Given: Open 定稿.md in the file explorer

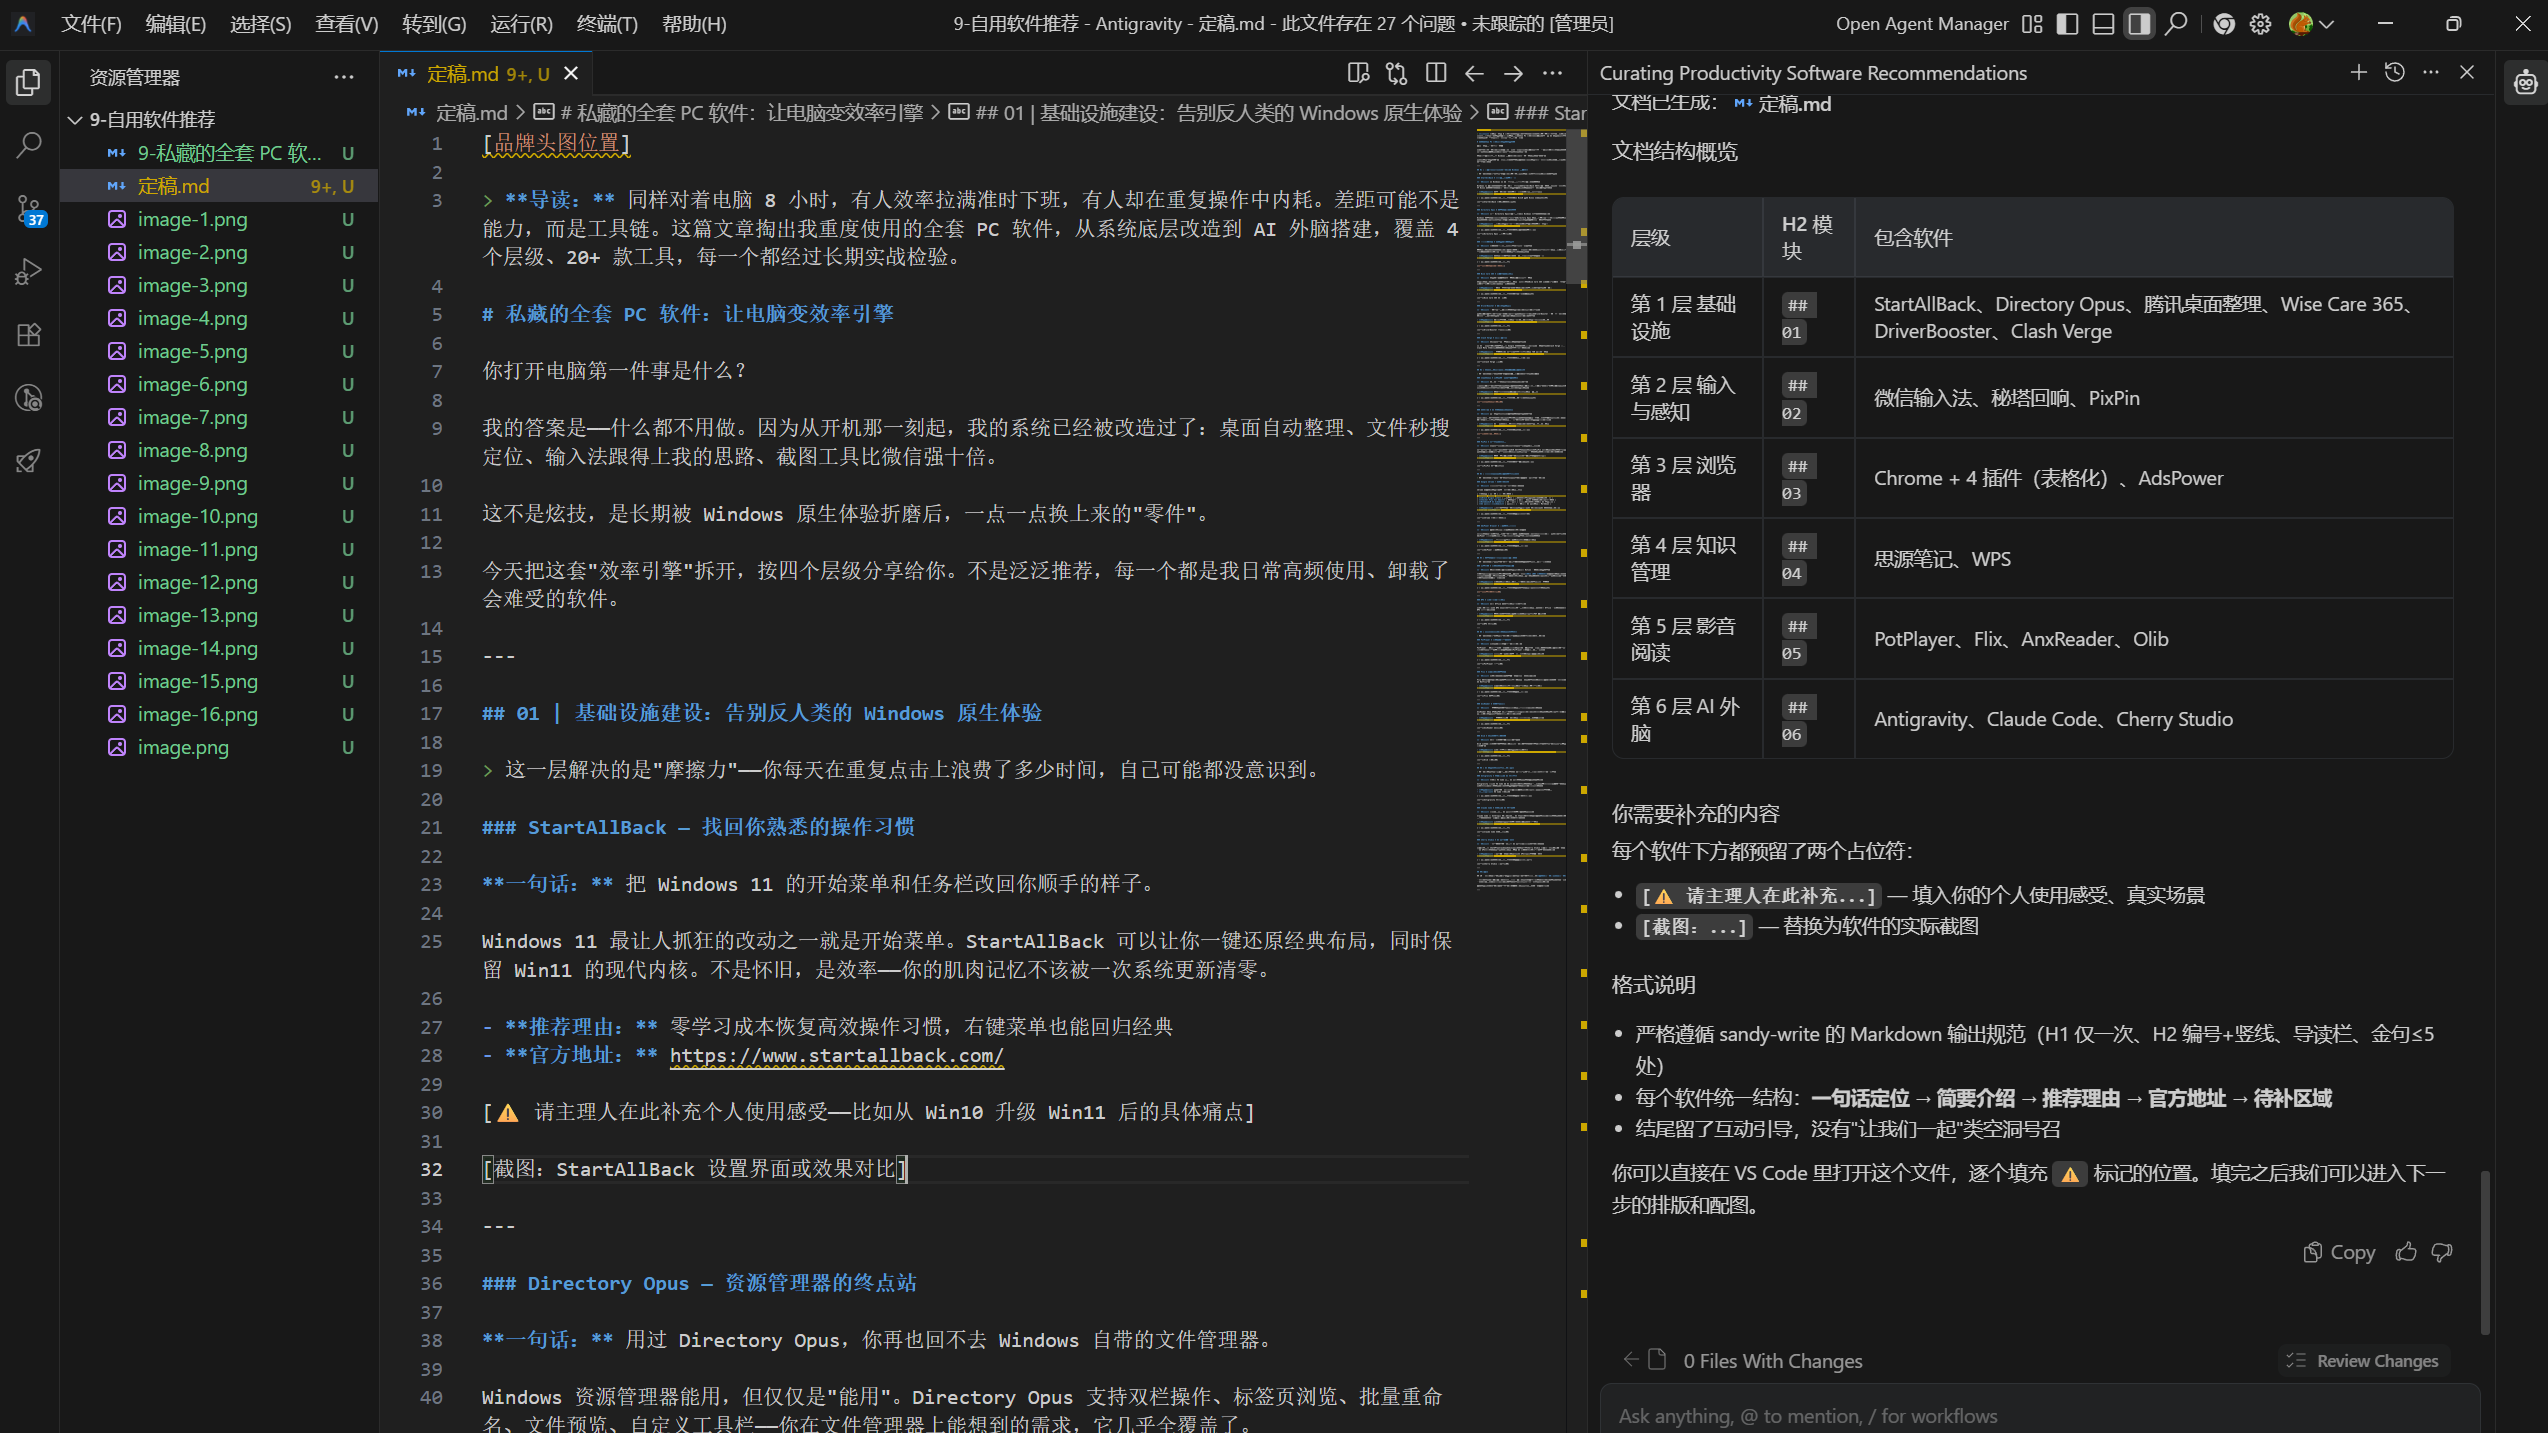Looking at the screenshot, I should (x=218, y=186).
